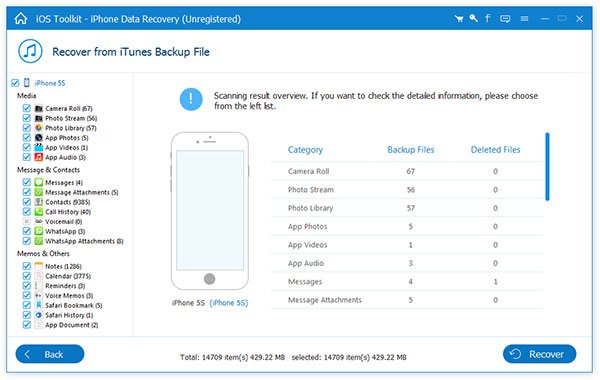Select the Voice Memos icon
This screenshot has width=600, height=380.
click(x=39, y=295)
